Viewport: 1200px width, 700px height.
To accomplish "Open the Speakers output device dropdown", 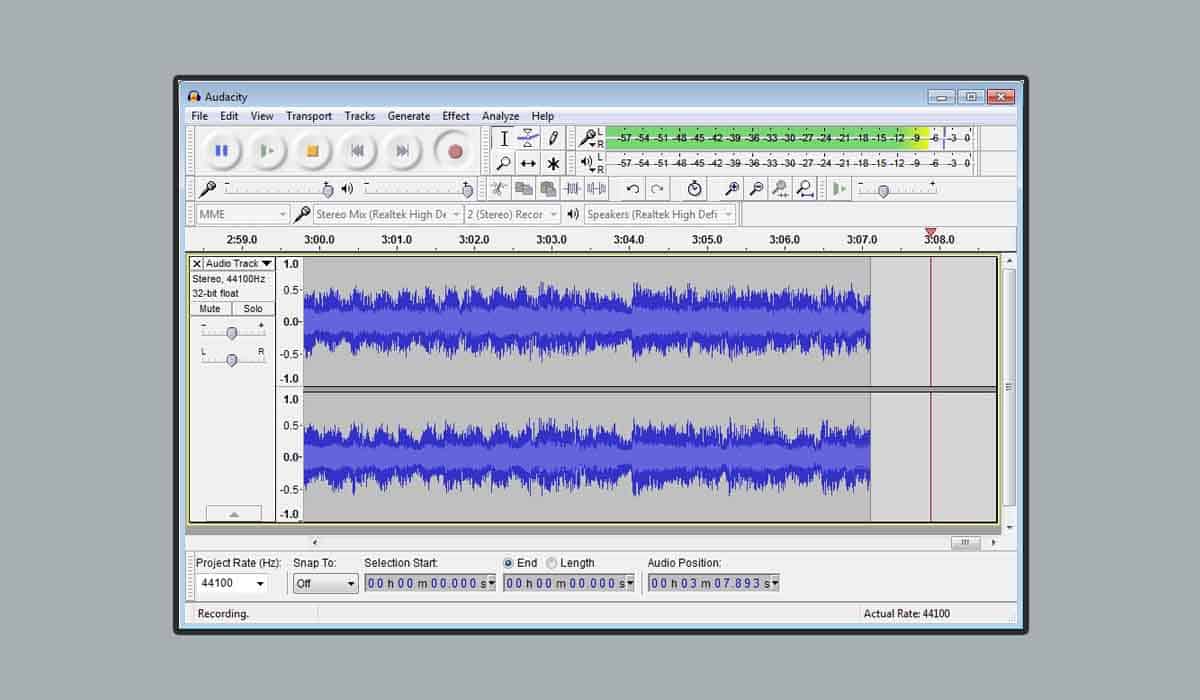I will pos(660,214).
